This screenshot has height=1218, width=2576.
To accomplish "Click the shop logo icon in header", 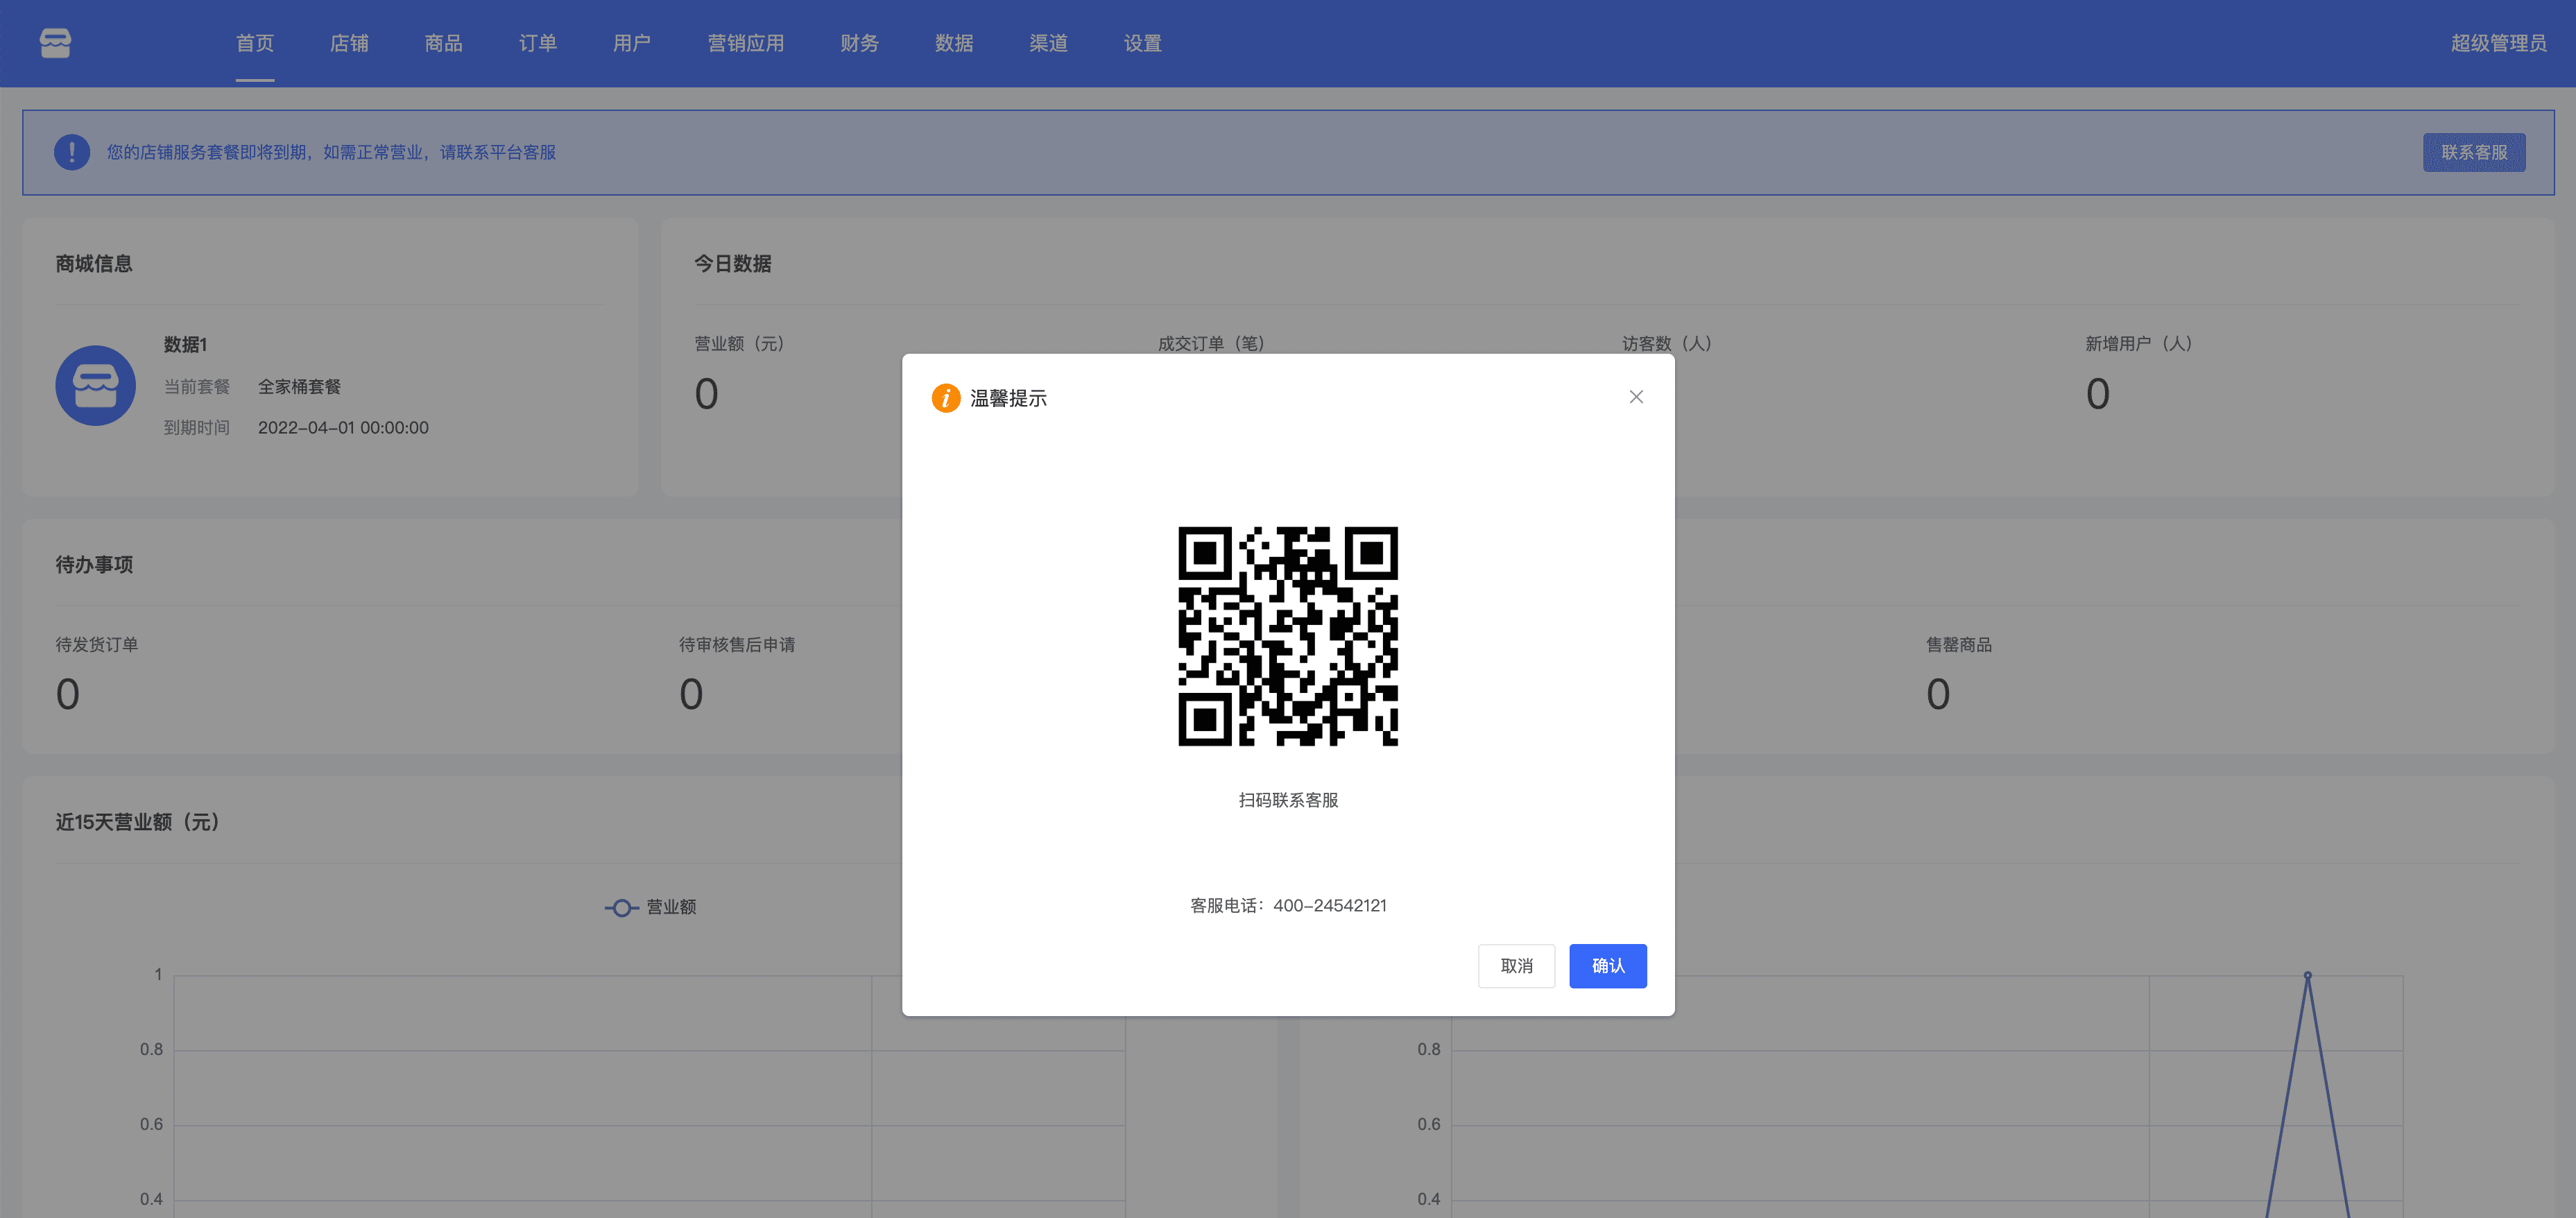I will [x=55, y=43].
